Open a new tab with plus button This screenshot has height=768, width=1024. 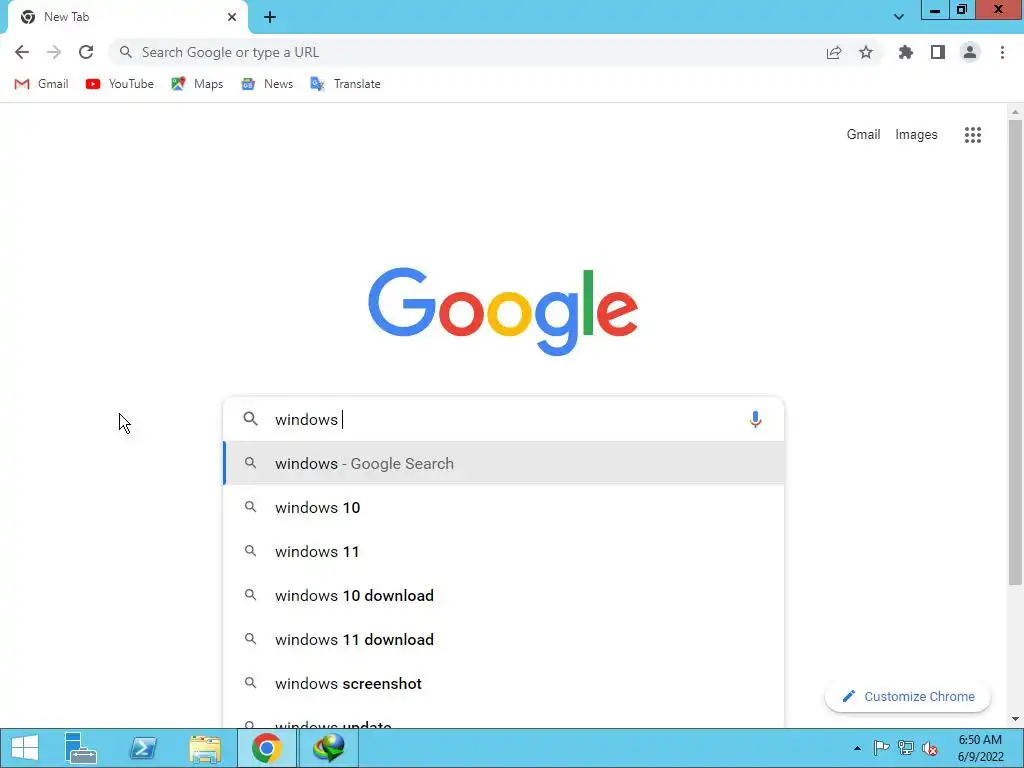click(x=270, y=17)
